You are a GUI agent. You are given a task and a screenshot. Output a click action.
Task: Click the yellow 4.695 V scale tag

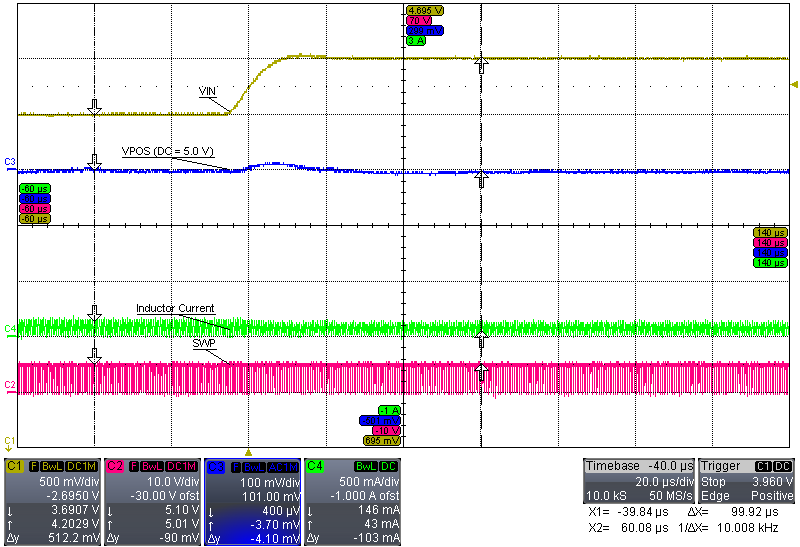pyautogui.click(x=424, y=9)
